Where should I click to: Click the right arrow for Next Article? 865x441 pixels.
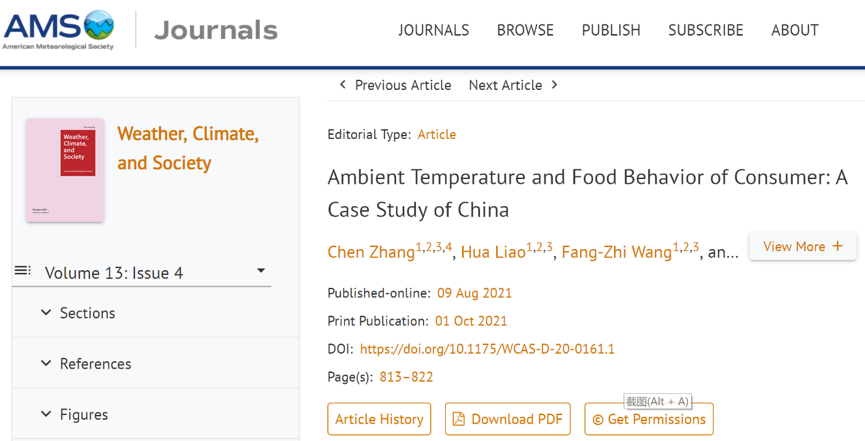555,85
